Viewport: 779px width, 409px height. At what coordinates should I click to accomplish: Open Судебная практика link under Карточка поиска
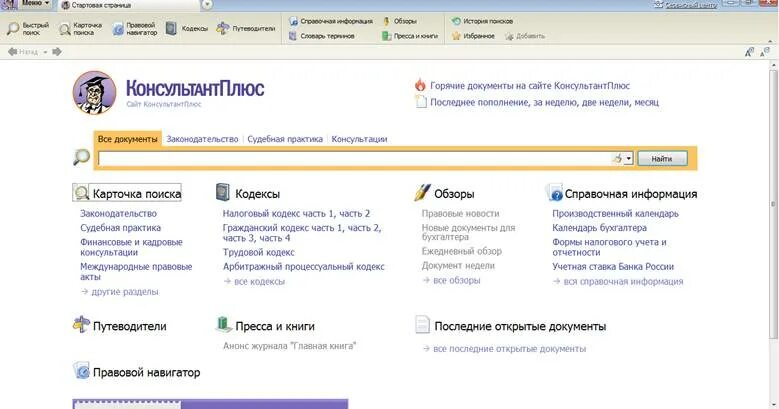pyautogui.click(x=120, y=228)
